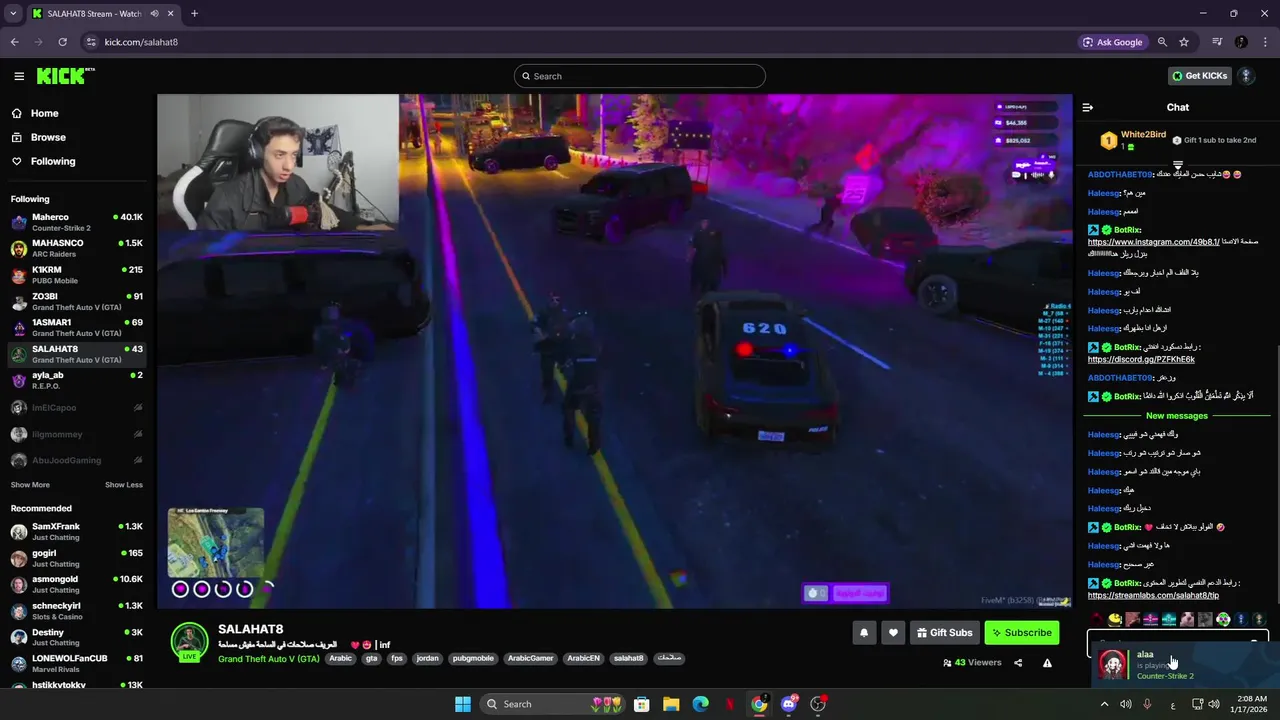Click the heart follow icon
The height and width of the screenshot is (720, 1280).
(893, 632)
